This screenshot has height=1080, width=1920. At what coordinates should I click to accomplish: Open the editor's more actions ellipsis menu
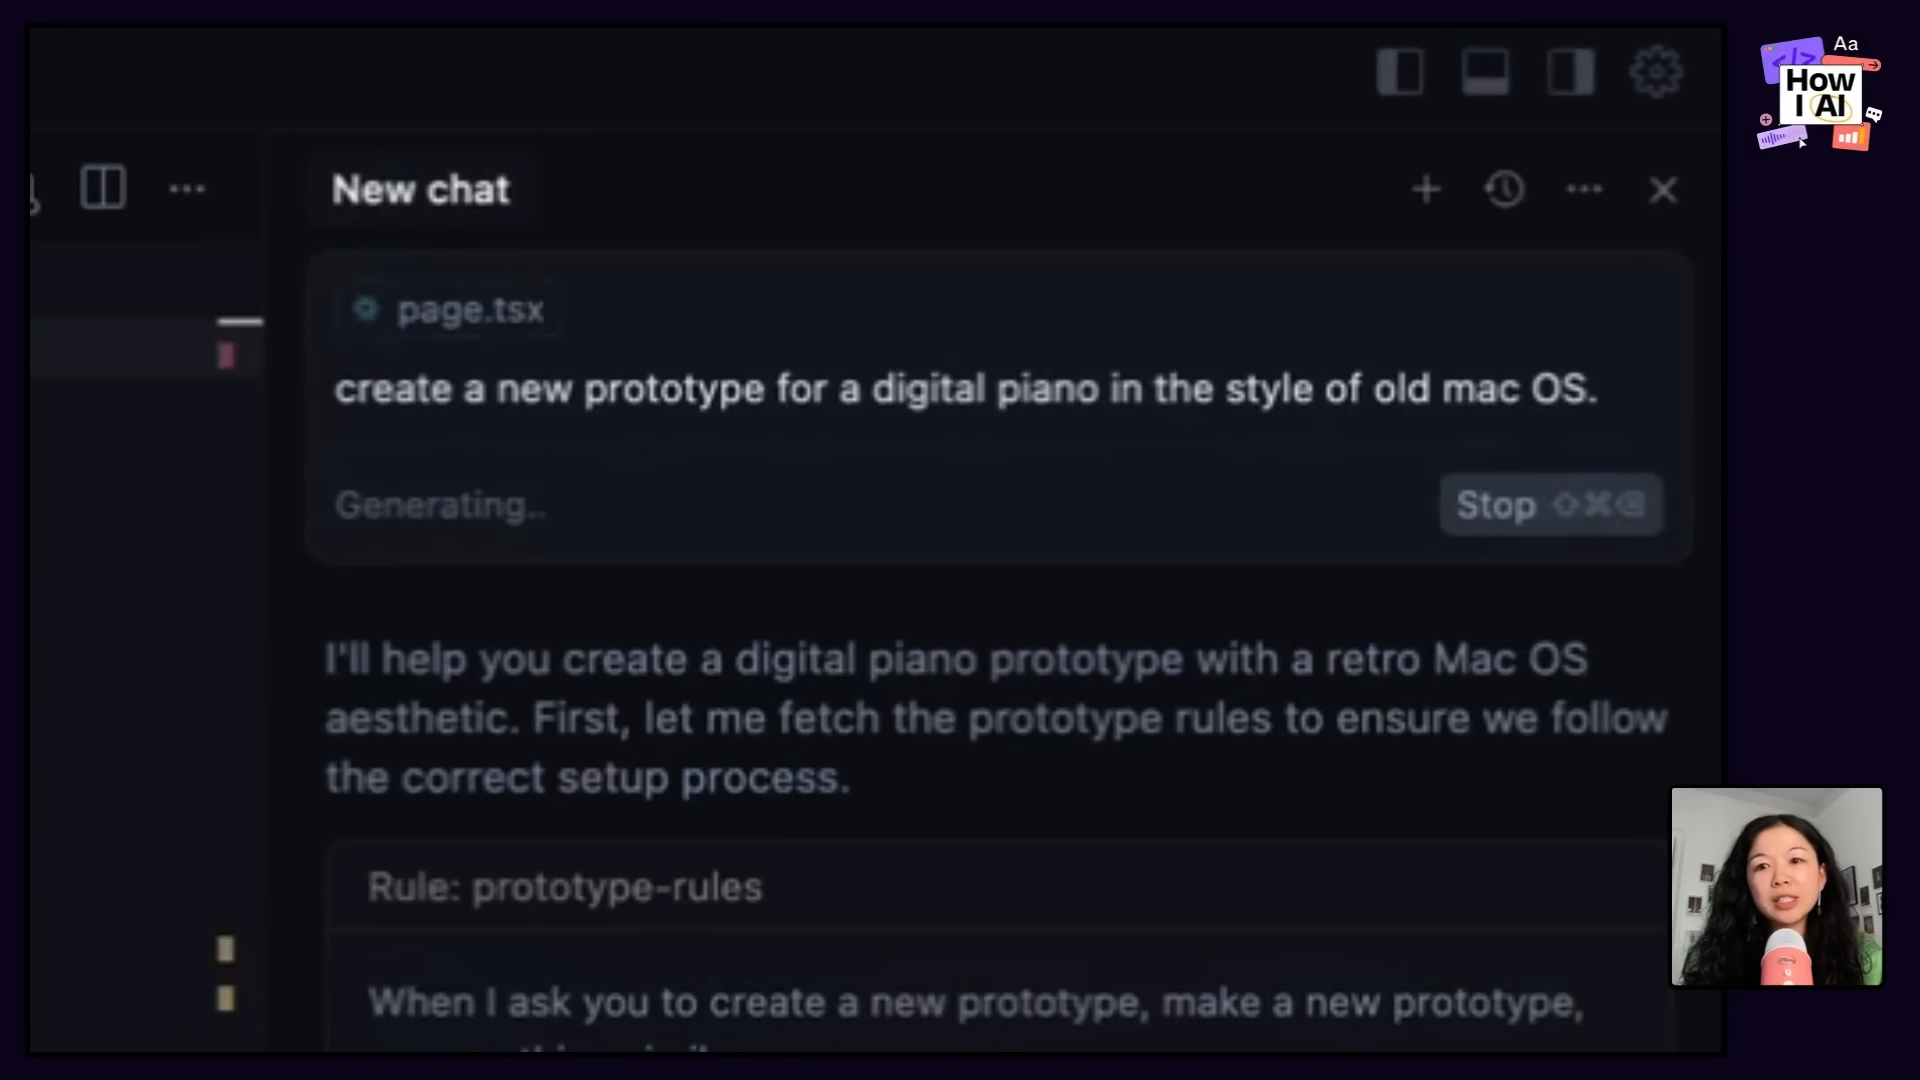pos(188,188)
